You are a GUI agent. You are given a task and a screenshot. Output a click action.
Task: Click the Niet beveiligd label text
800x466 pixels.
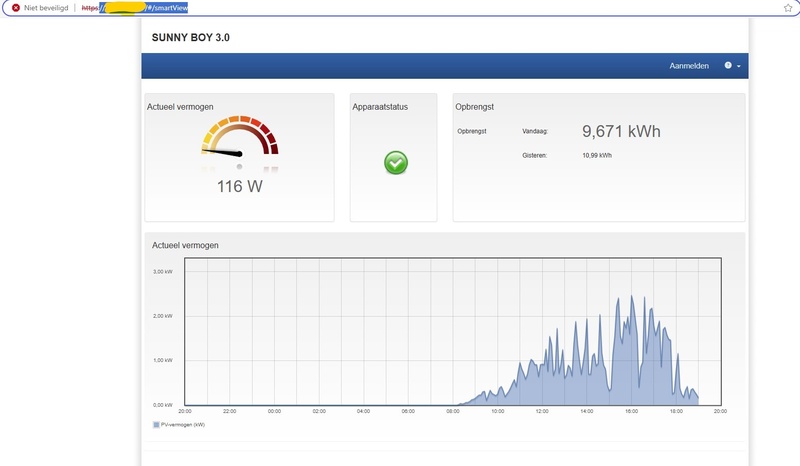(46, 8)
